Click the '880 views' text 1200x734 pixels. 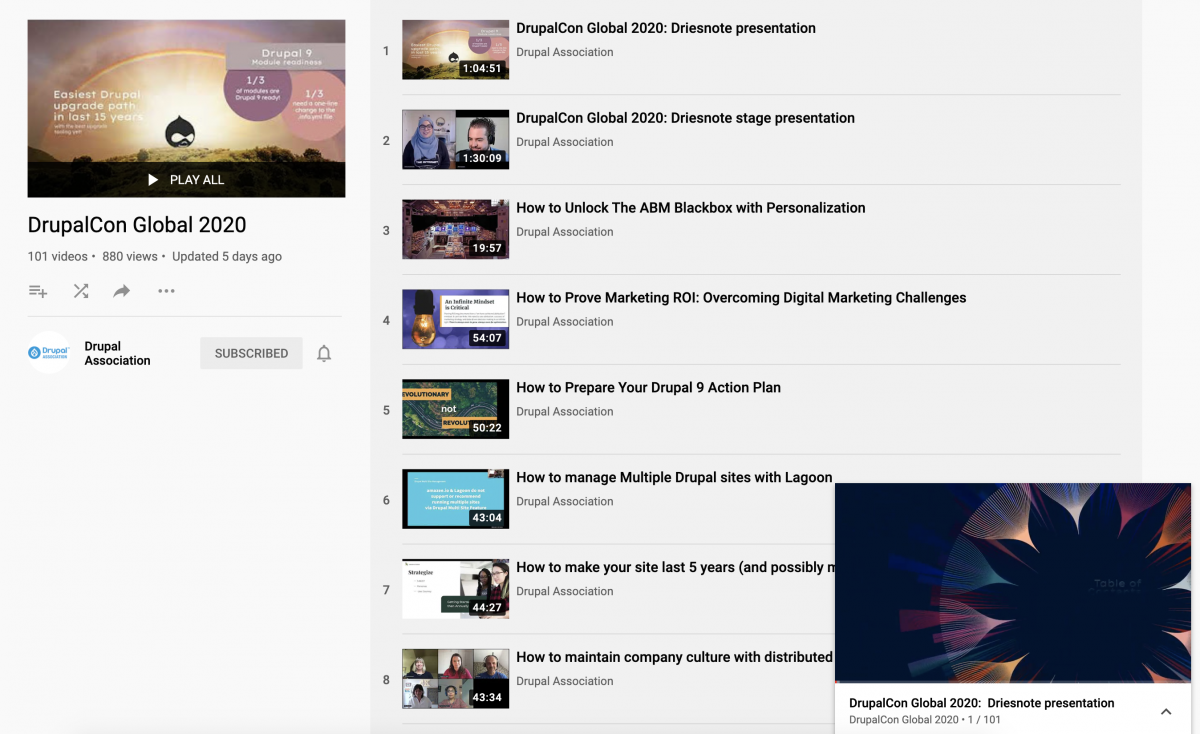tap(129, 257)
